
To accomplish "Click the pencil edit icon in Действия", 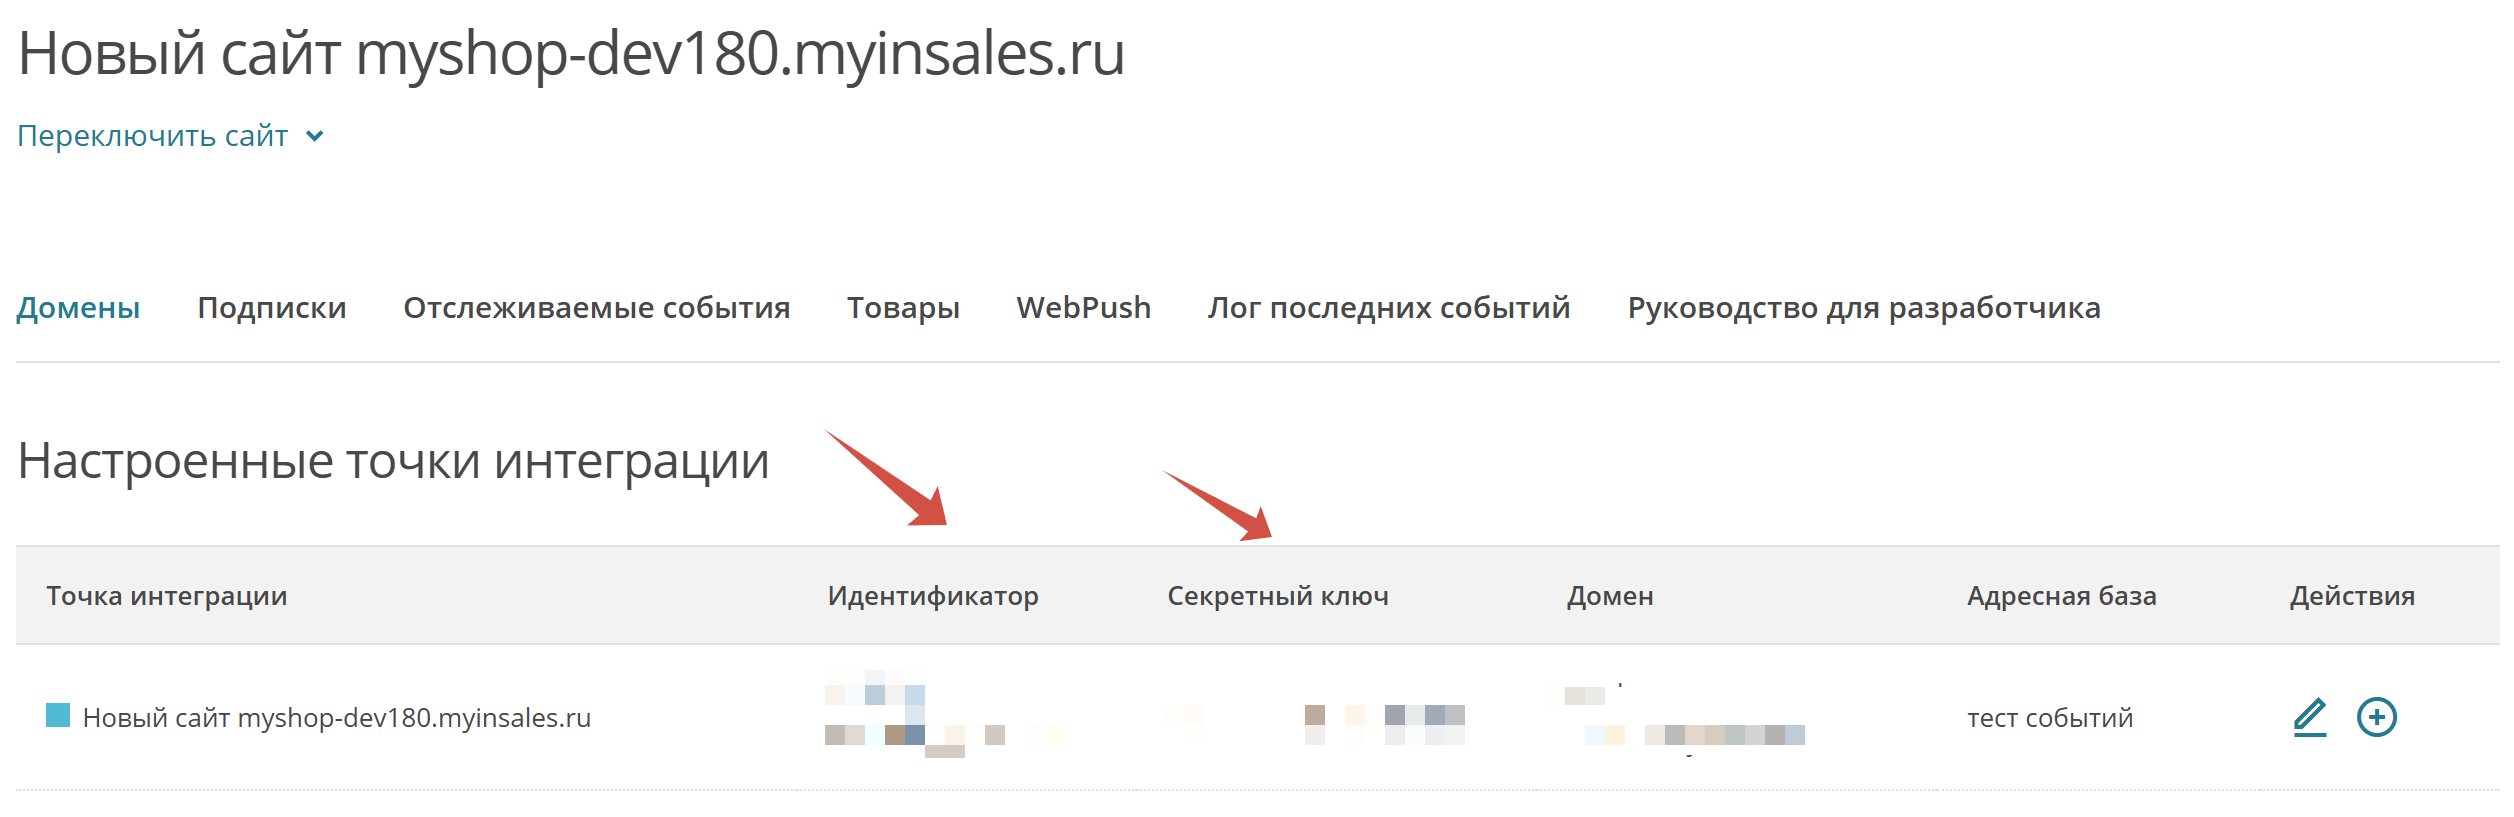I will click(2309, 717).
